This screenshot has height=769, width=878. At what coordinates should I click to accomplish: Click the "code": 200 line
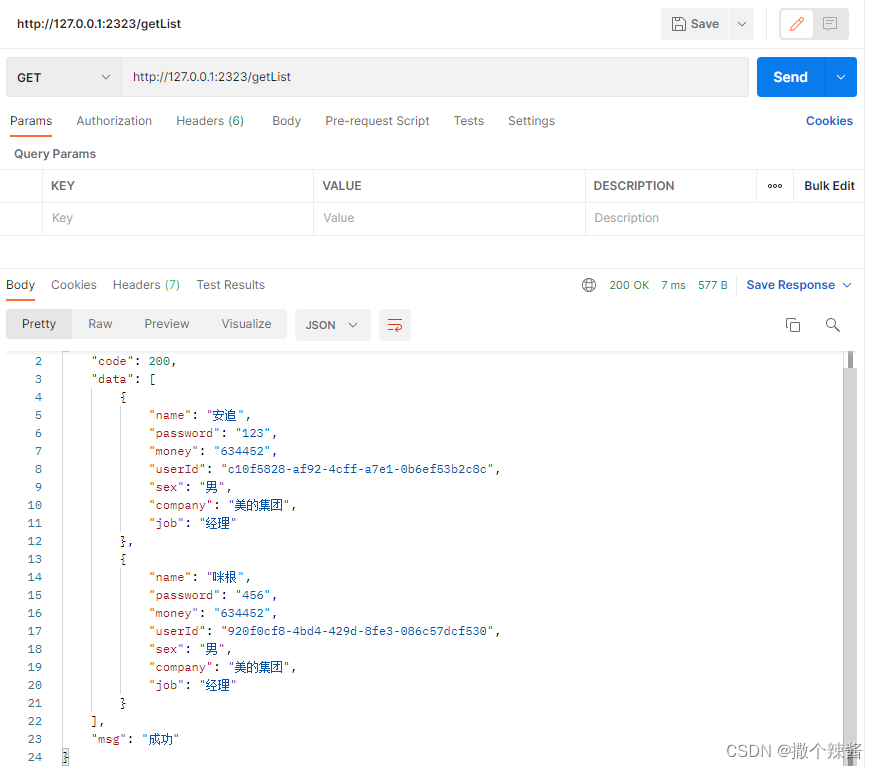(x=134, y=361)
